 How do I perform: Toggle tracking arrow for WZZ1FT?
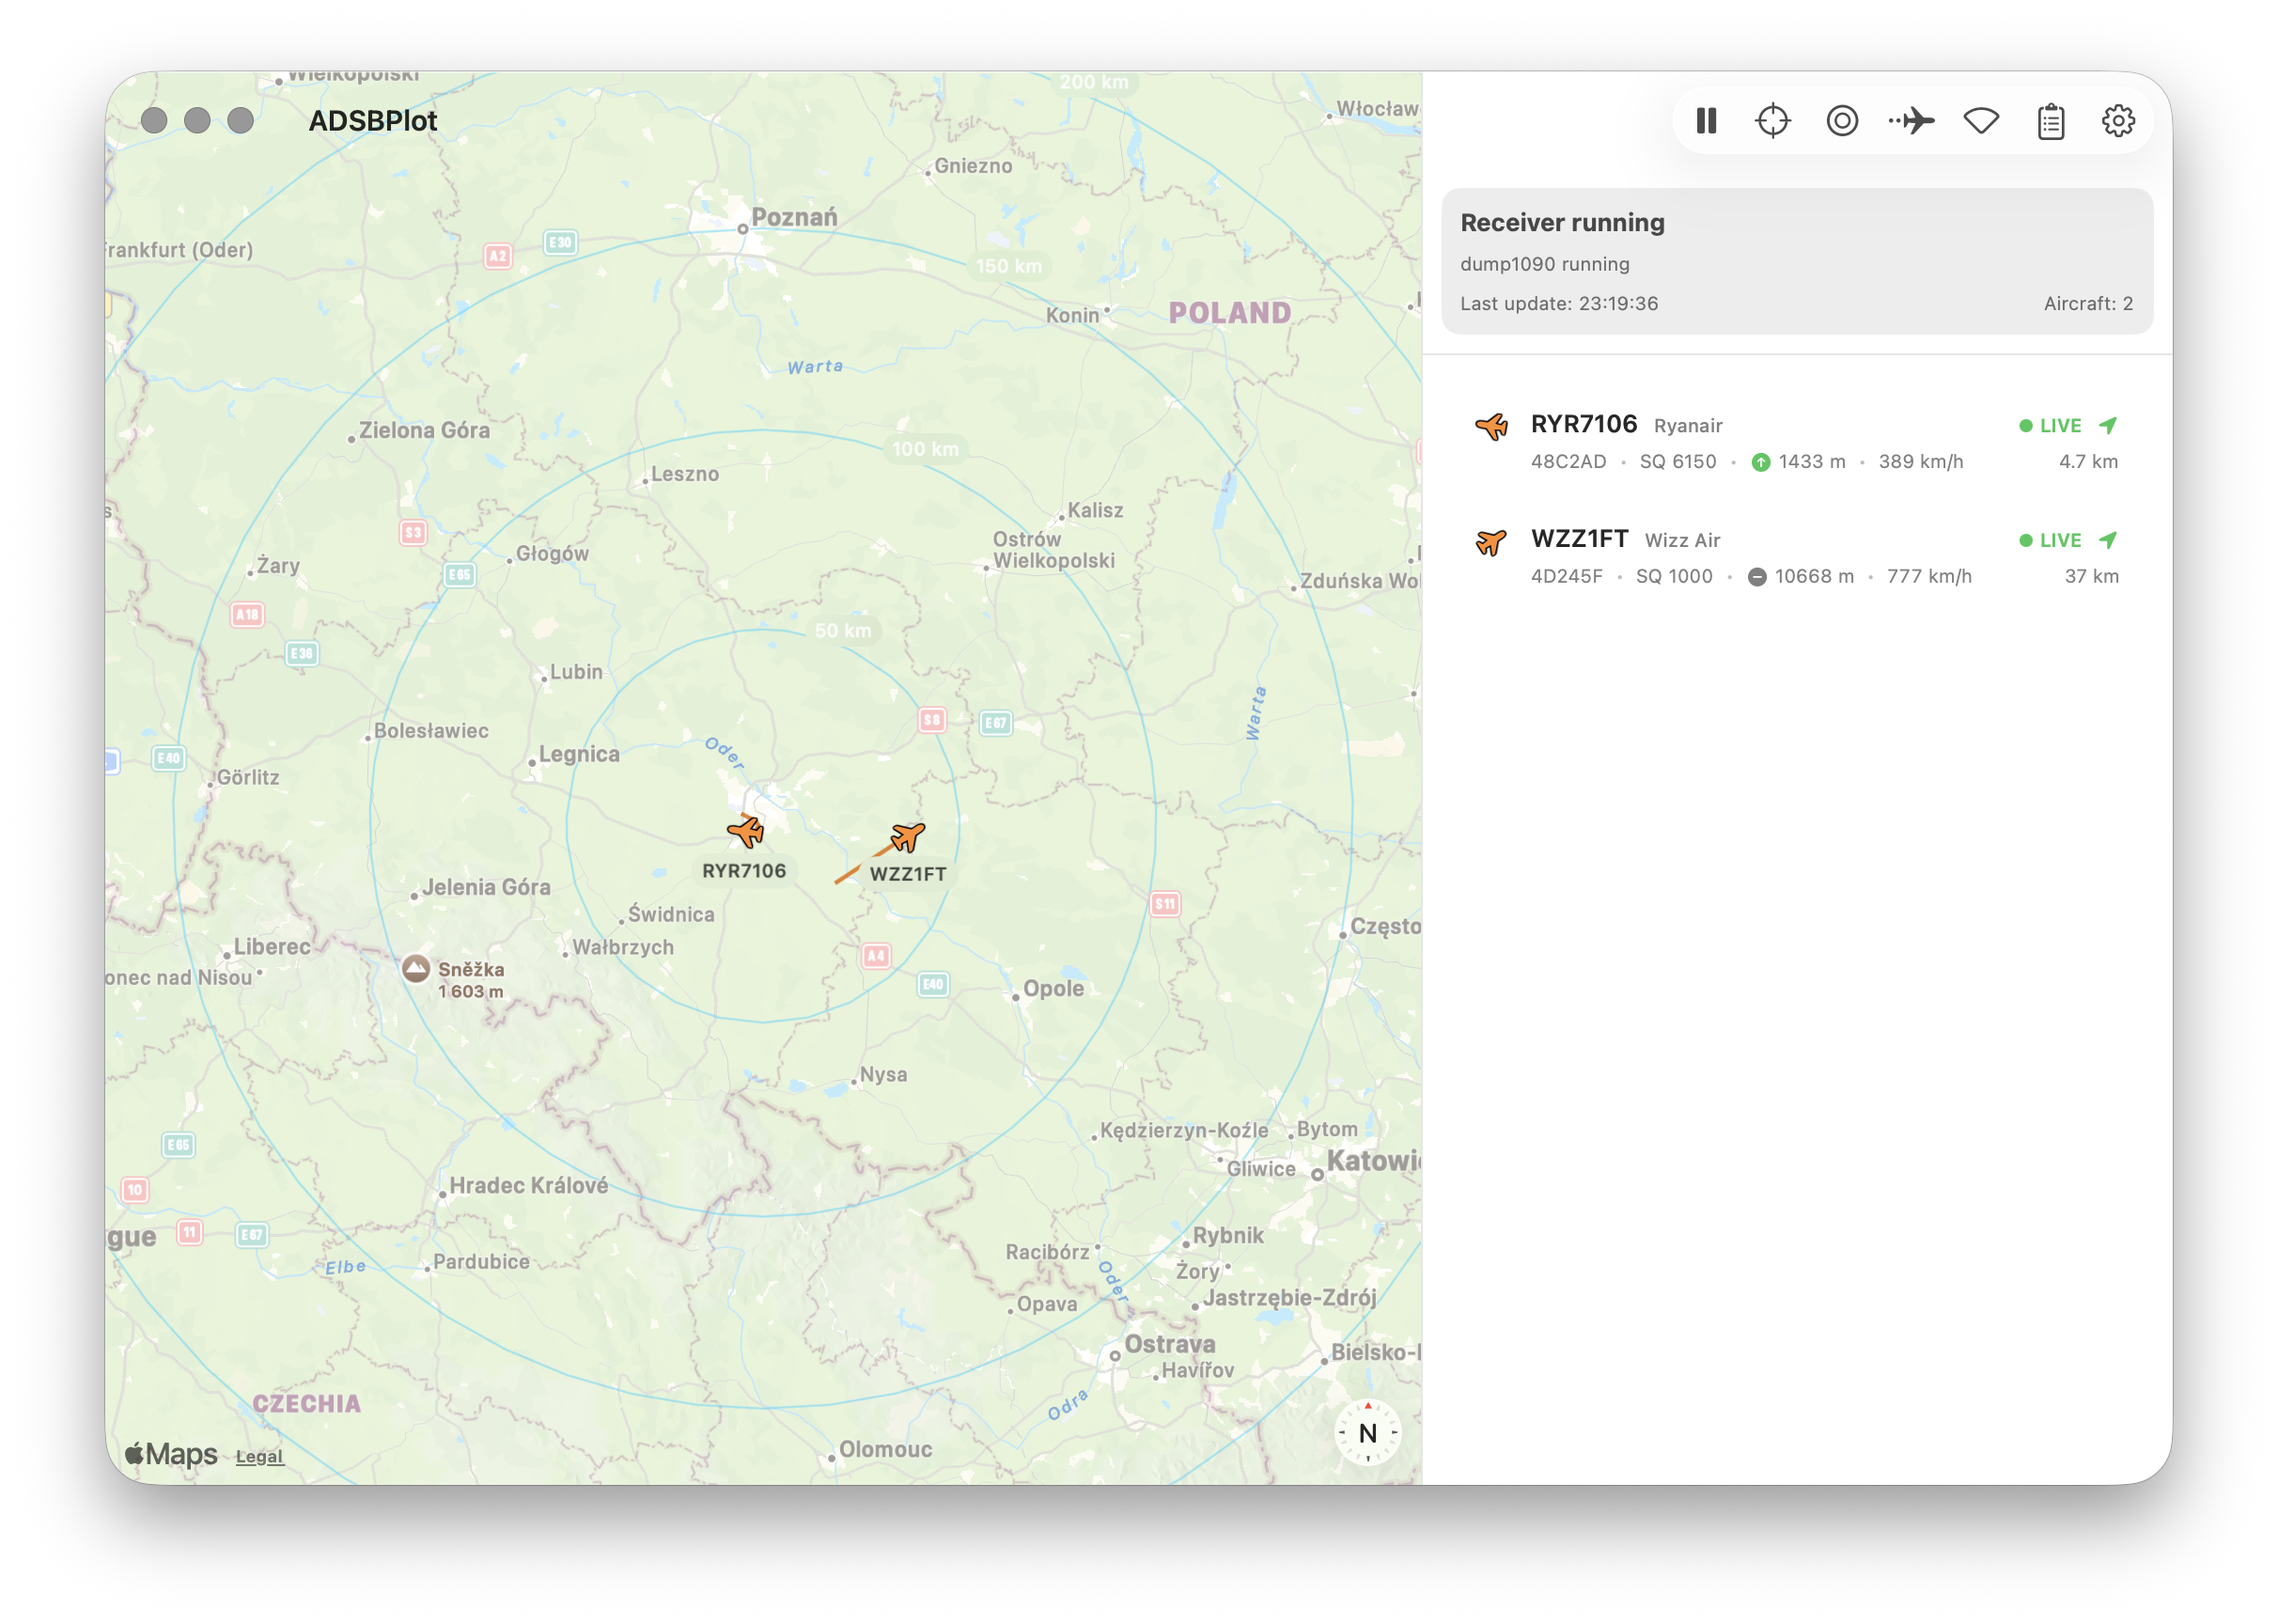tap(2108, 539)
